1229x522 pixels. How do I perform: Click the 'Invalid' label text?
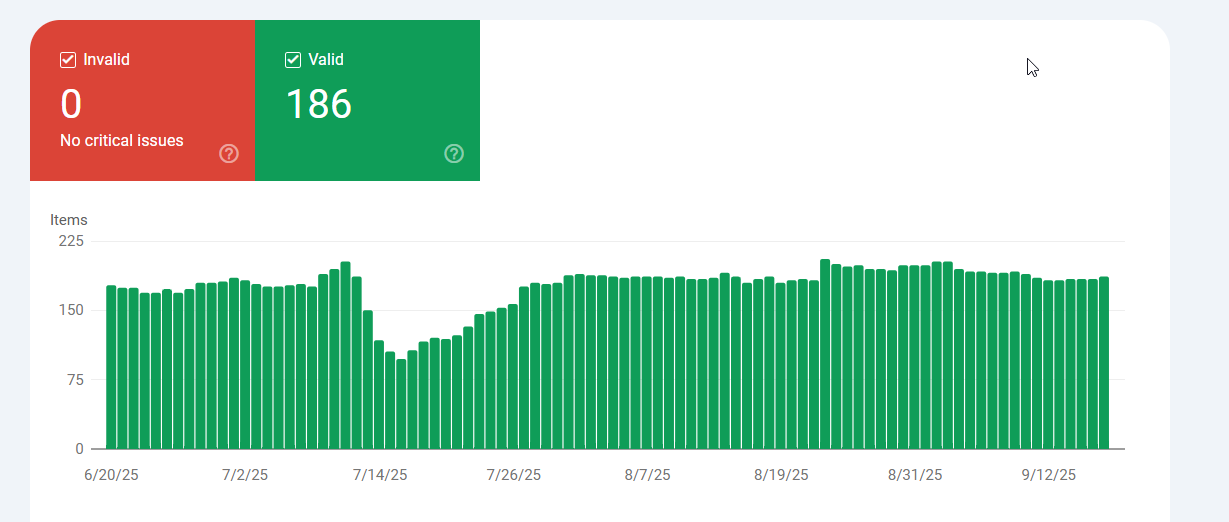106,60
